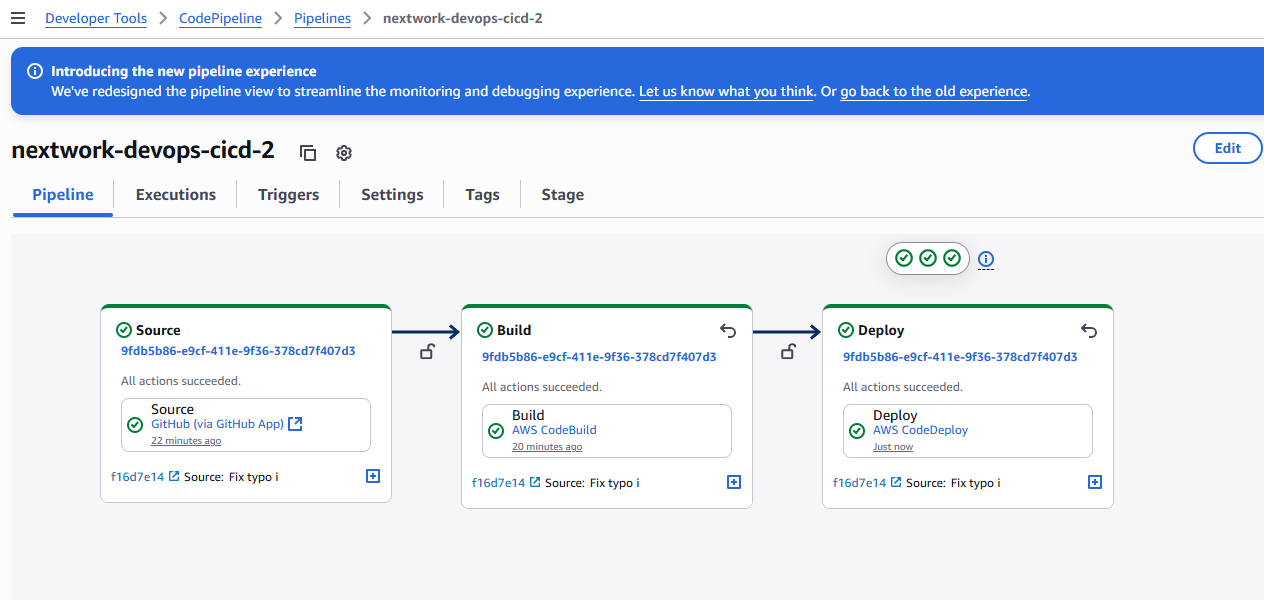Navigate to CodePipeline in breadcrumb
This screenshot has height=600, width=1264.
[x=220, y=19]
